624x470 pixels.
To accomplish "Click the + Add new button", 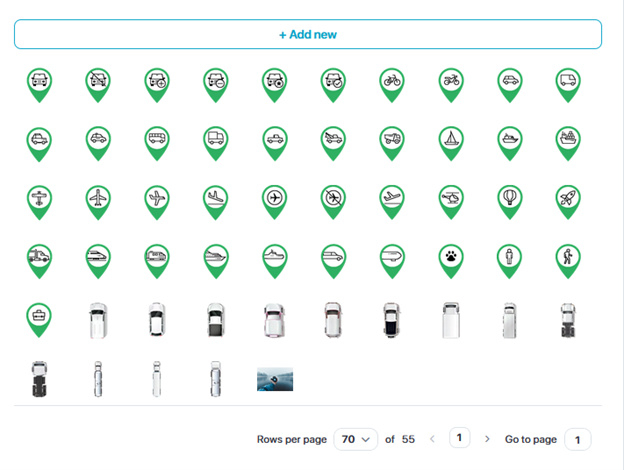I will coord(308,34).
